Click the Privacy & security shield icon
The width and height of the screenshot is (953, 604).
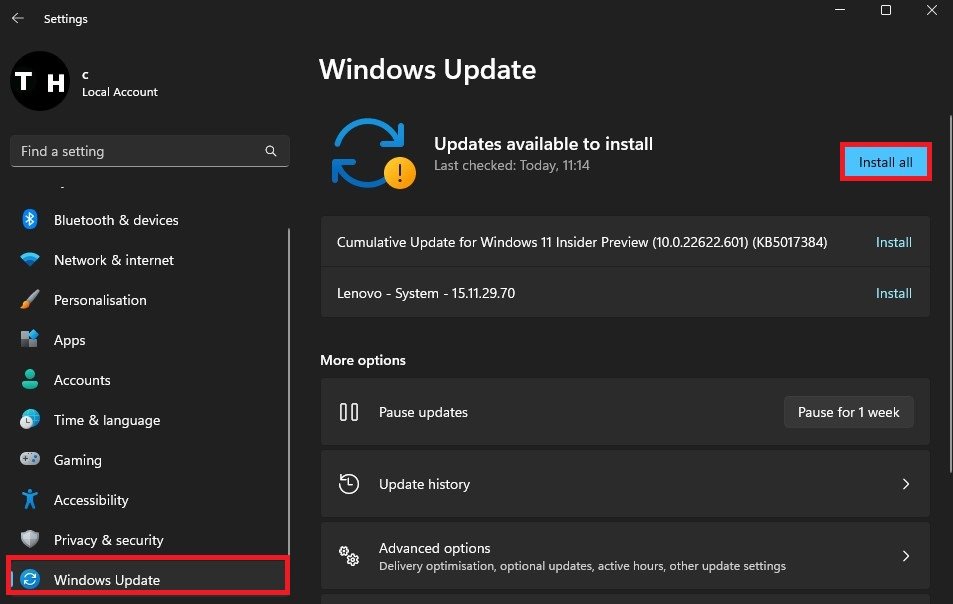coord(30,540)
